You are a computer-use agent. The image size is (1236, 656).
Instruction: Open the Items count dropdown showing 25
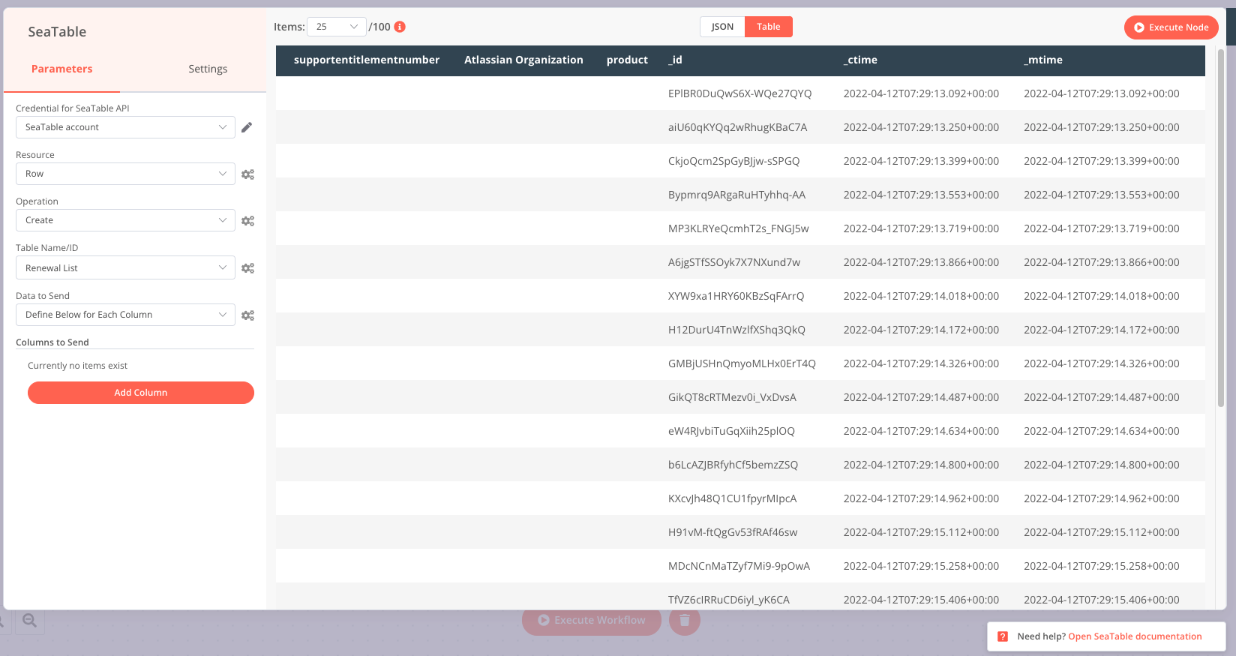click(332, 26)
